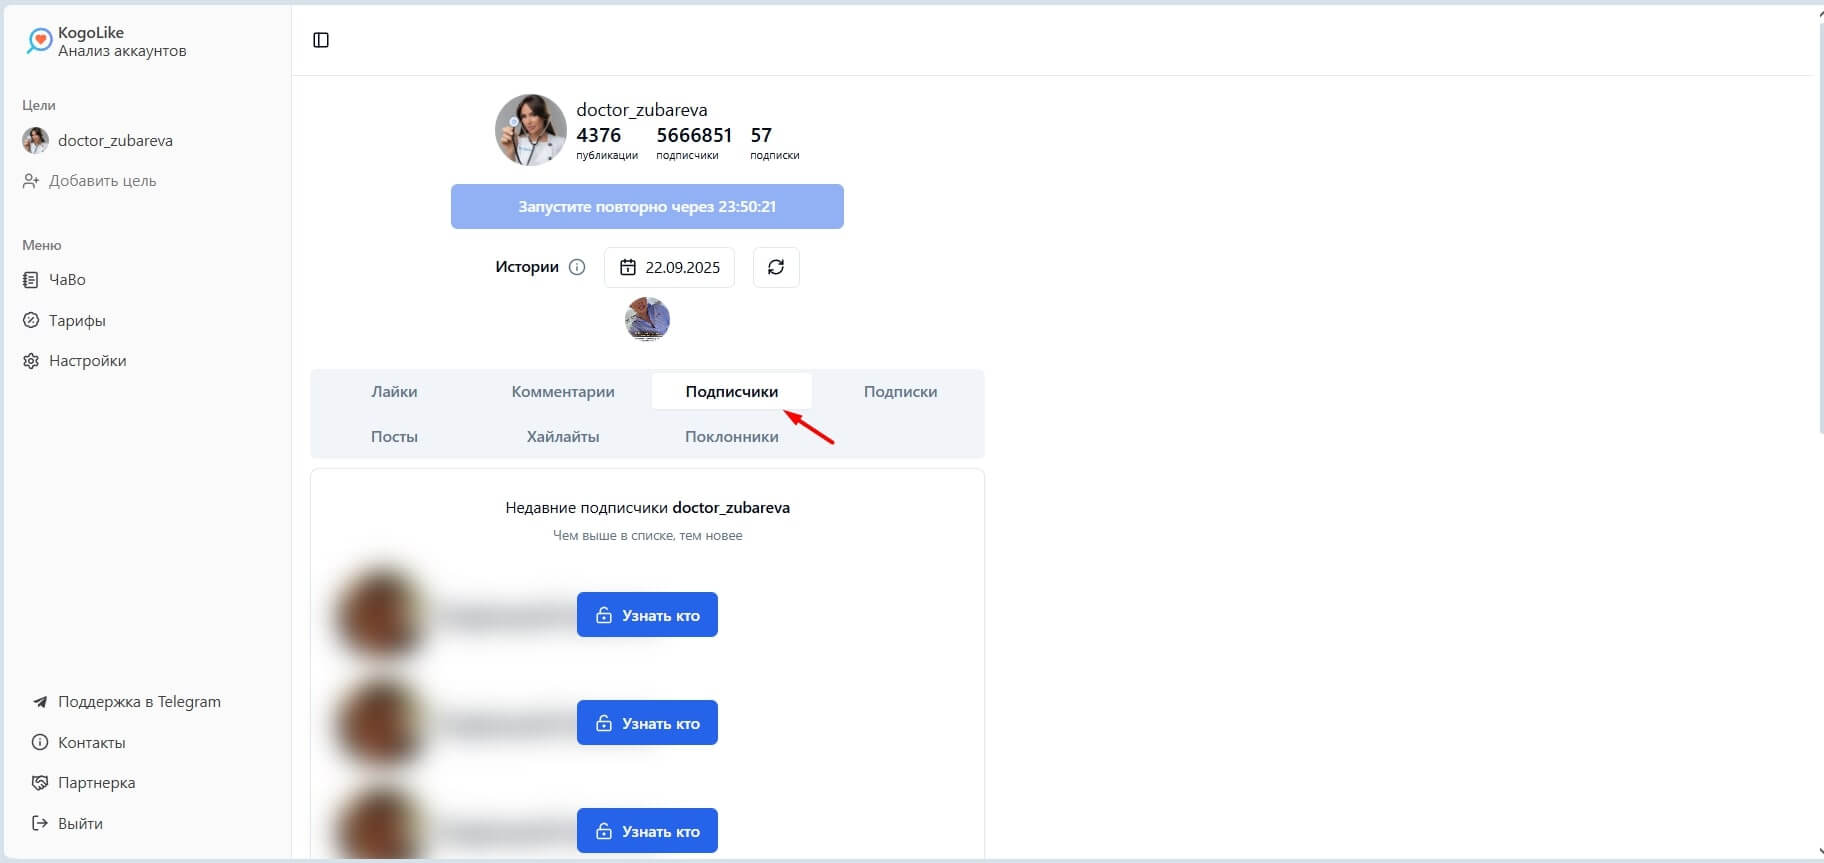Viewport: 1824px width, 863px height.
Task: Open the Хайлайты tab
Action: point(563,436)
